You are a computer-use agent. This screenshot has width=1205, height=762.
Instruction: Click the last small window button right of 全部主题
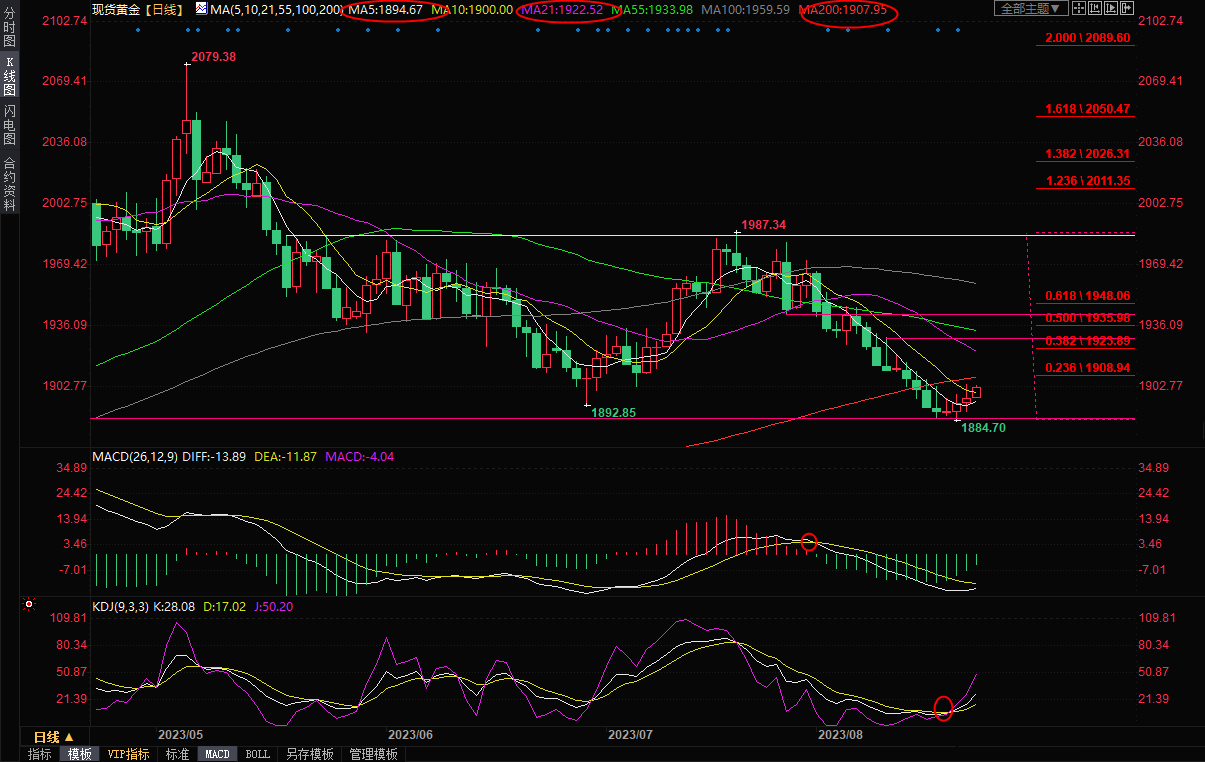(x=1126, y=8)
